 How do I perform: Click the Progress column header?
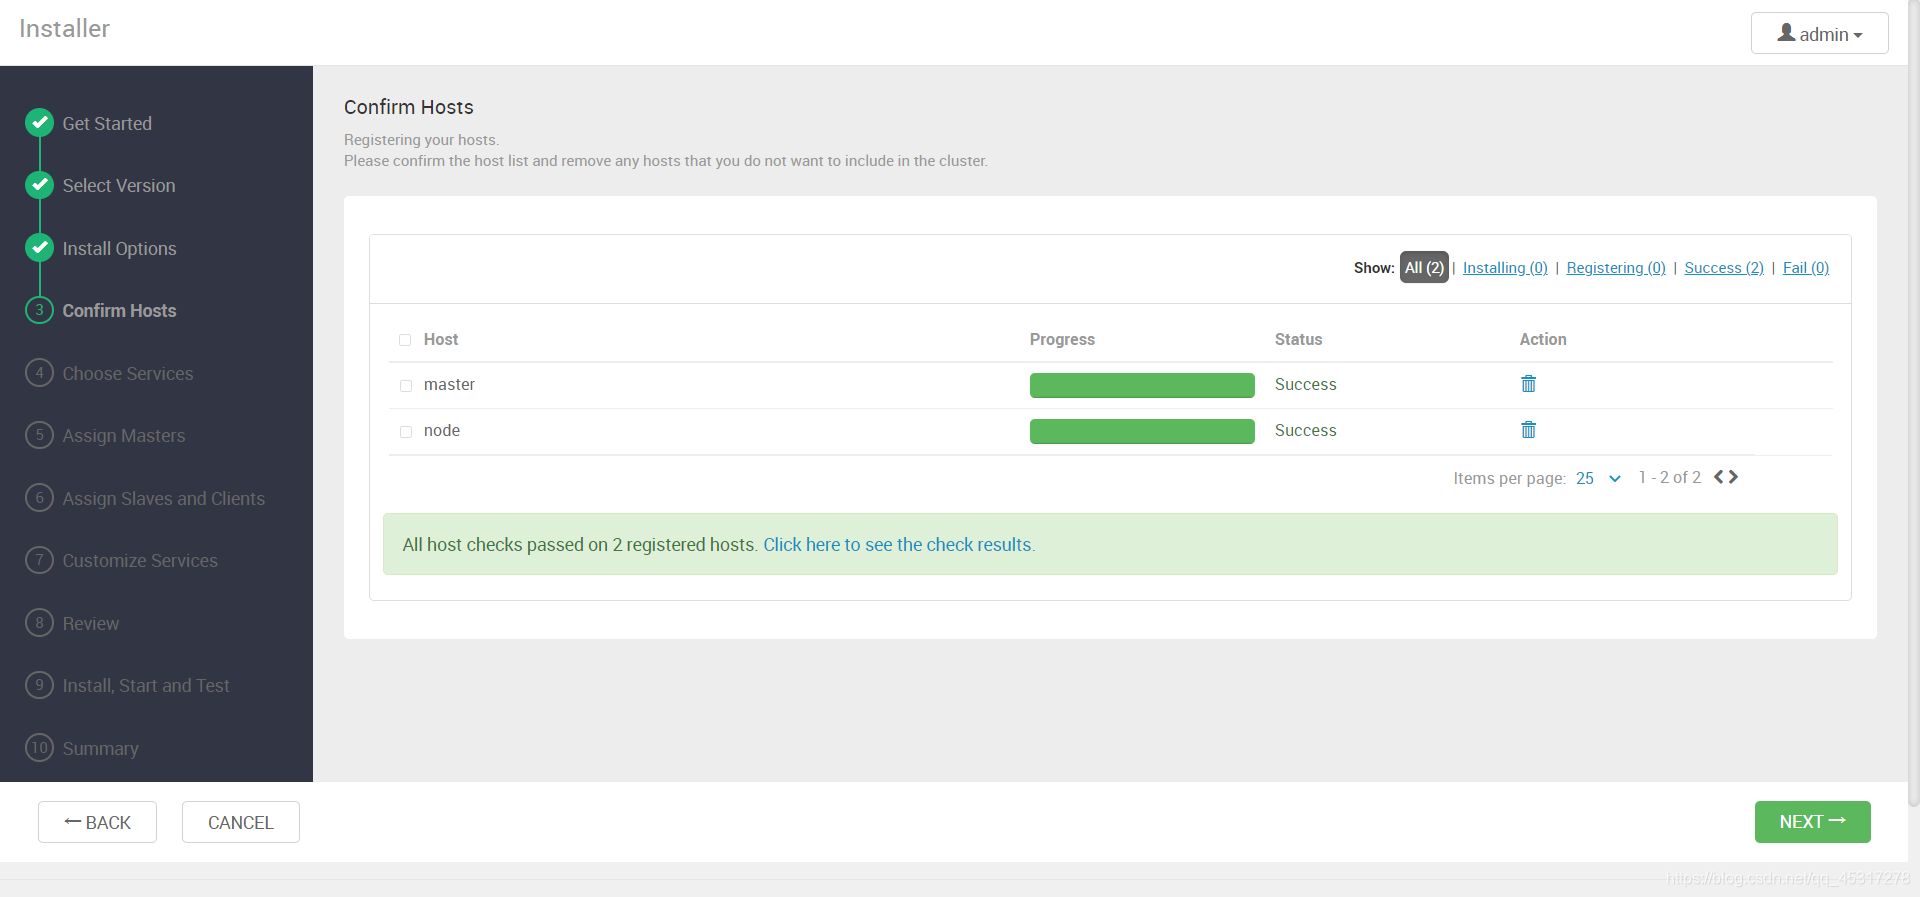(x=1062, y=340)
